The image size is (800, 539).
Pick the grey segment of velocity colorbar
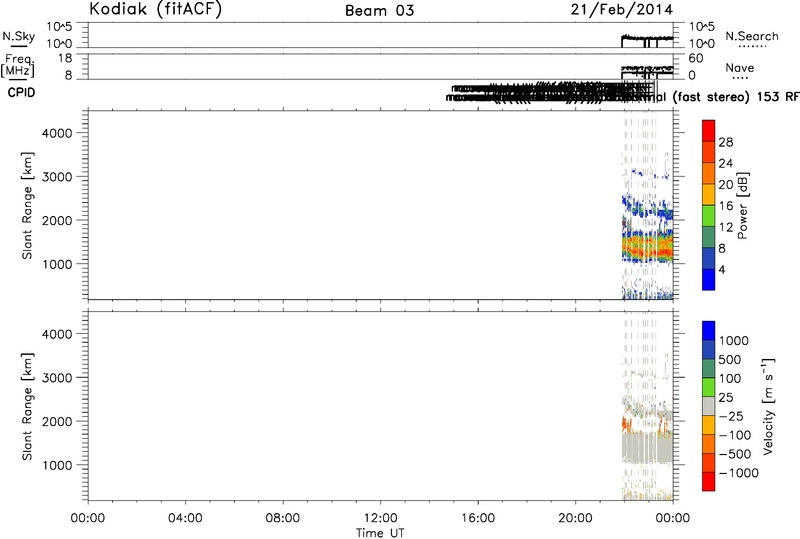pyautogui.click(x=709, y=407)
